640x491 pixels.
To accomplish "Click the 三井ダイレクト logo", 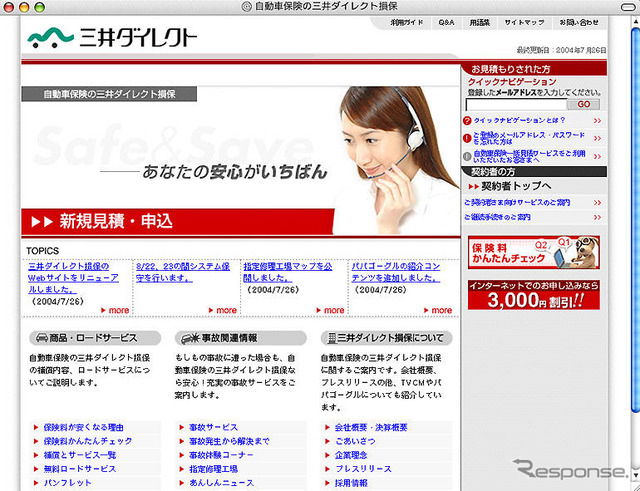I will click(x=112, y=38).
